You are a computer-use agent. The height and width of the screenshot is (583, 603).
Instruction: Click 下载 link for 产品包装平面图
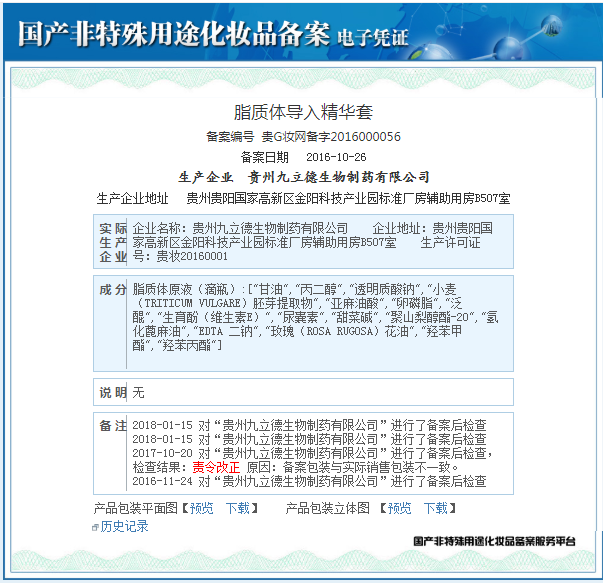pos(237,508)
